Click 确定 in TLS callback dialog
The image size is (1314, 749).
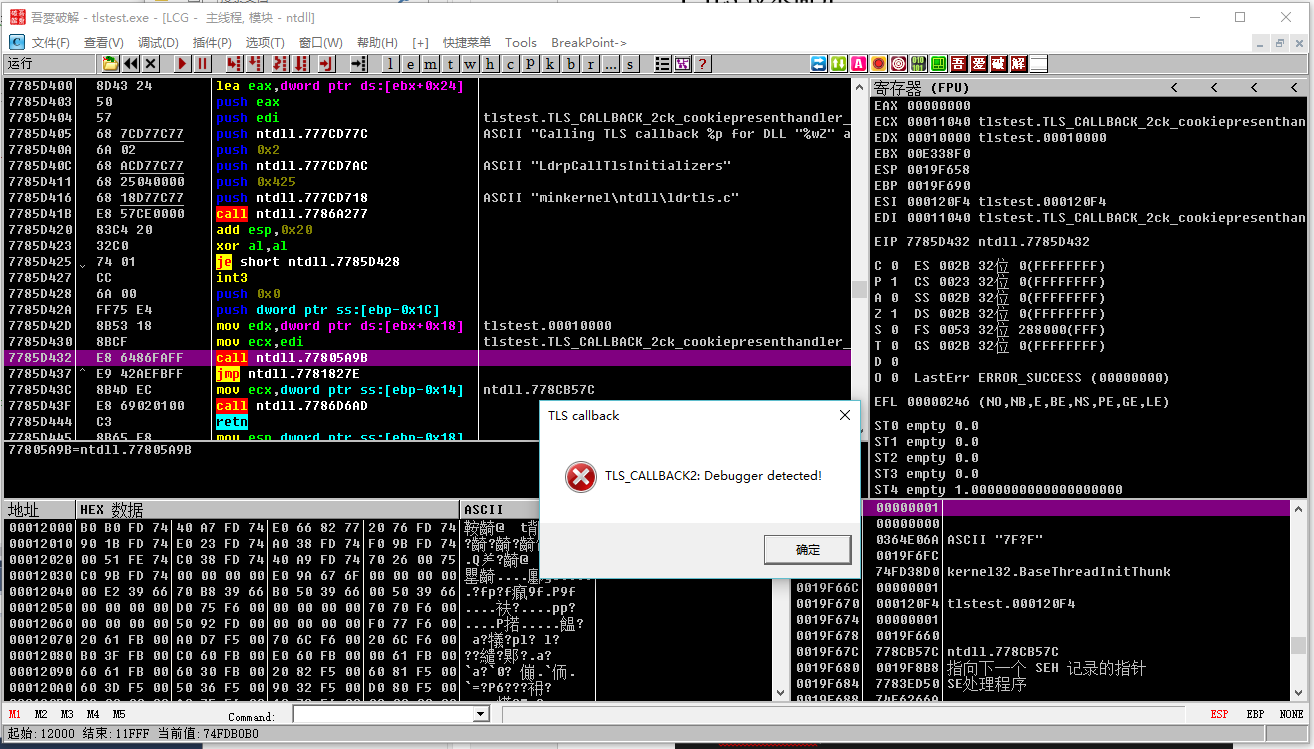(807, 549)
